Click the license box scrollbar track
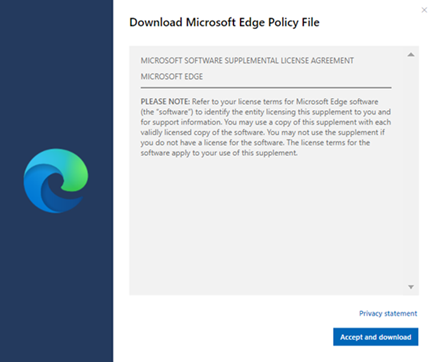The height and width of the screenshot is (362, 435). 411,171
